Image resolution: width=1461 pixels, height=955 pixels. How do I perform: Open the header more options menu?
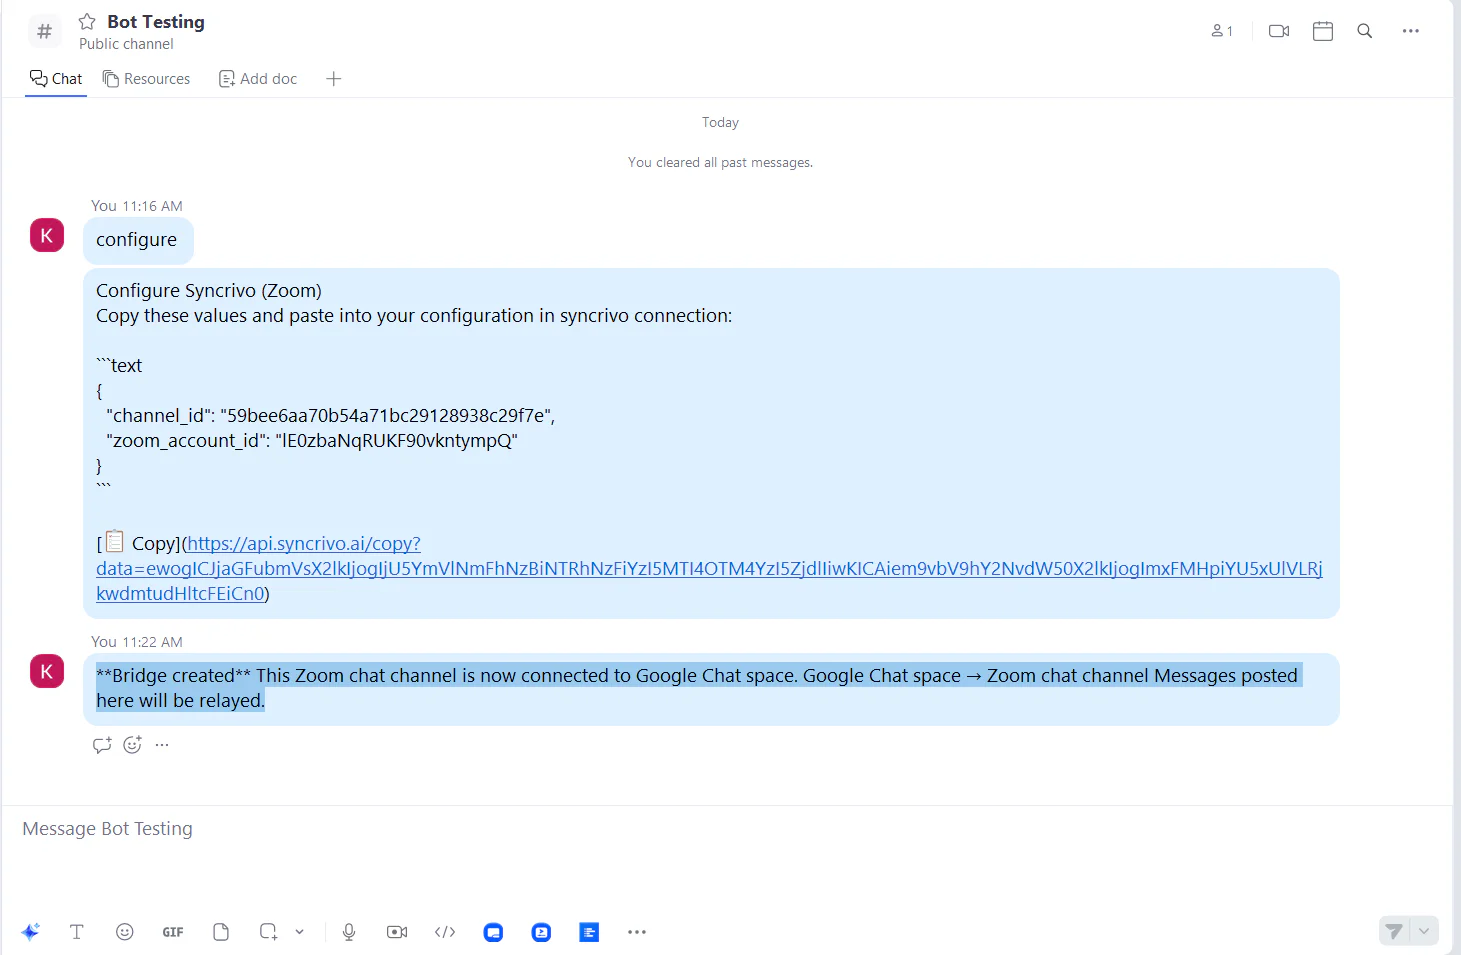click(1411, 31)
